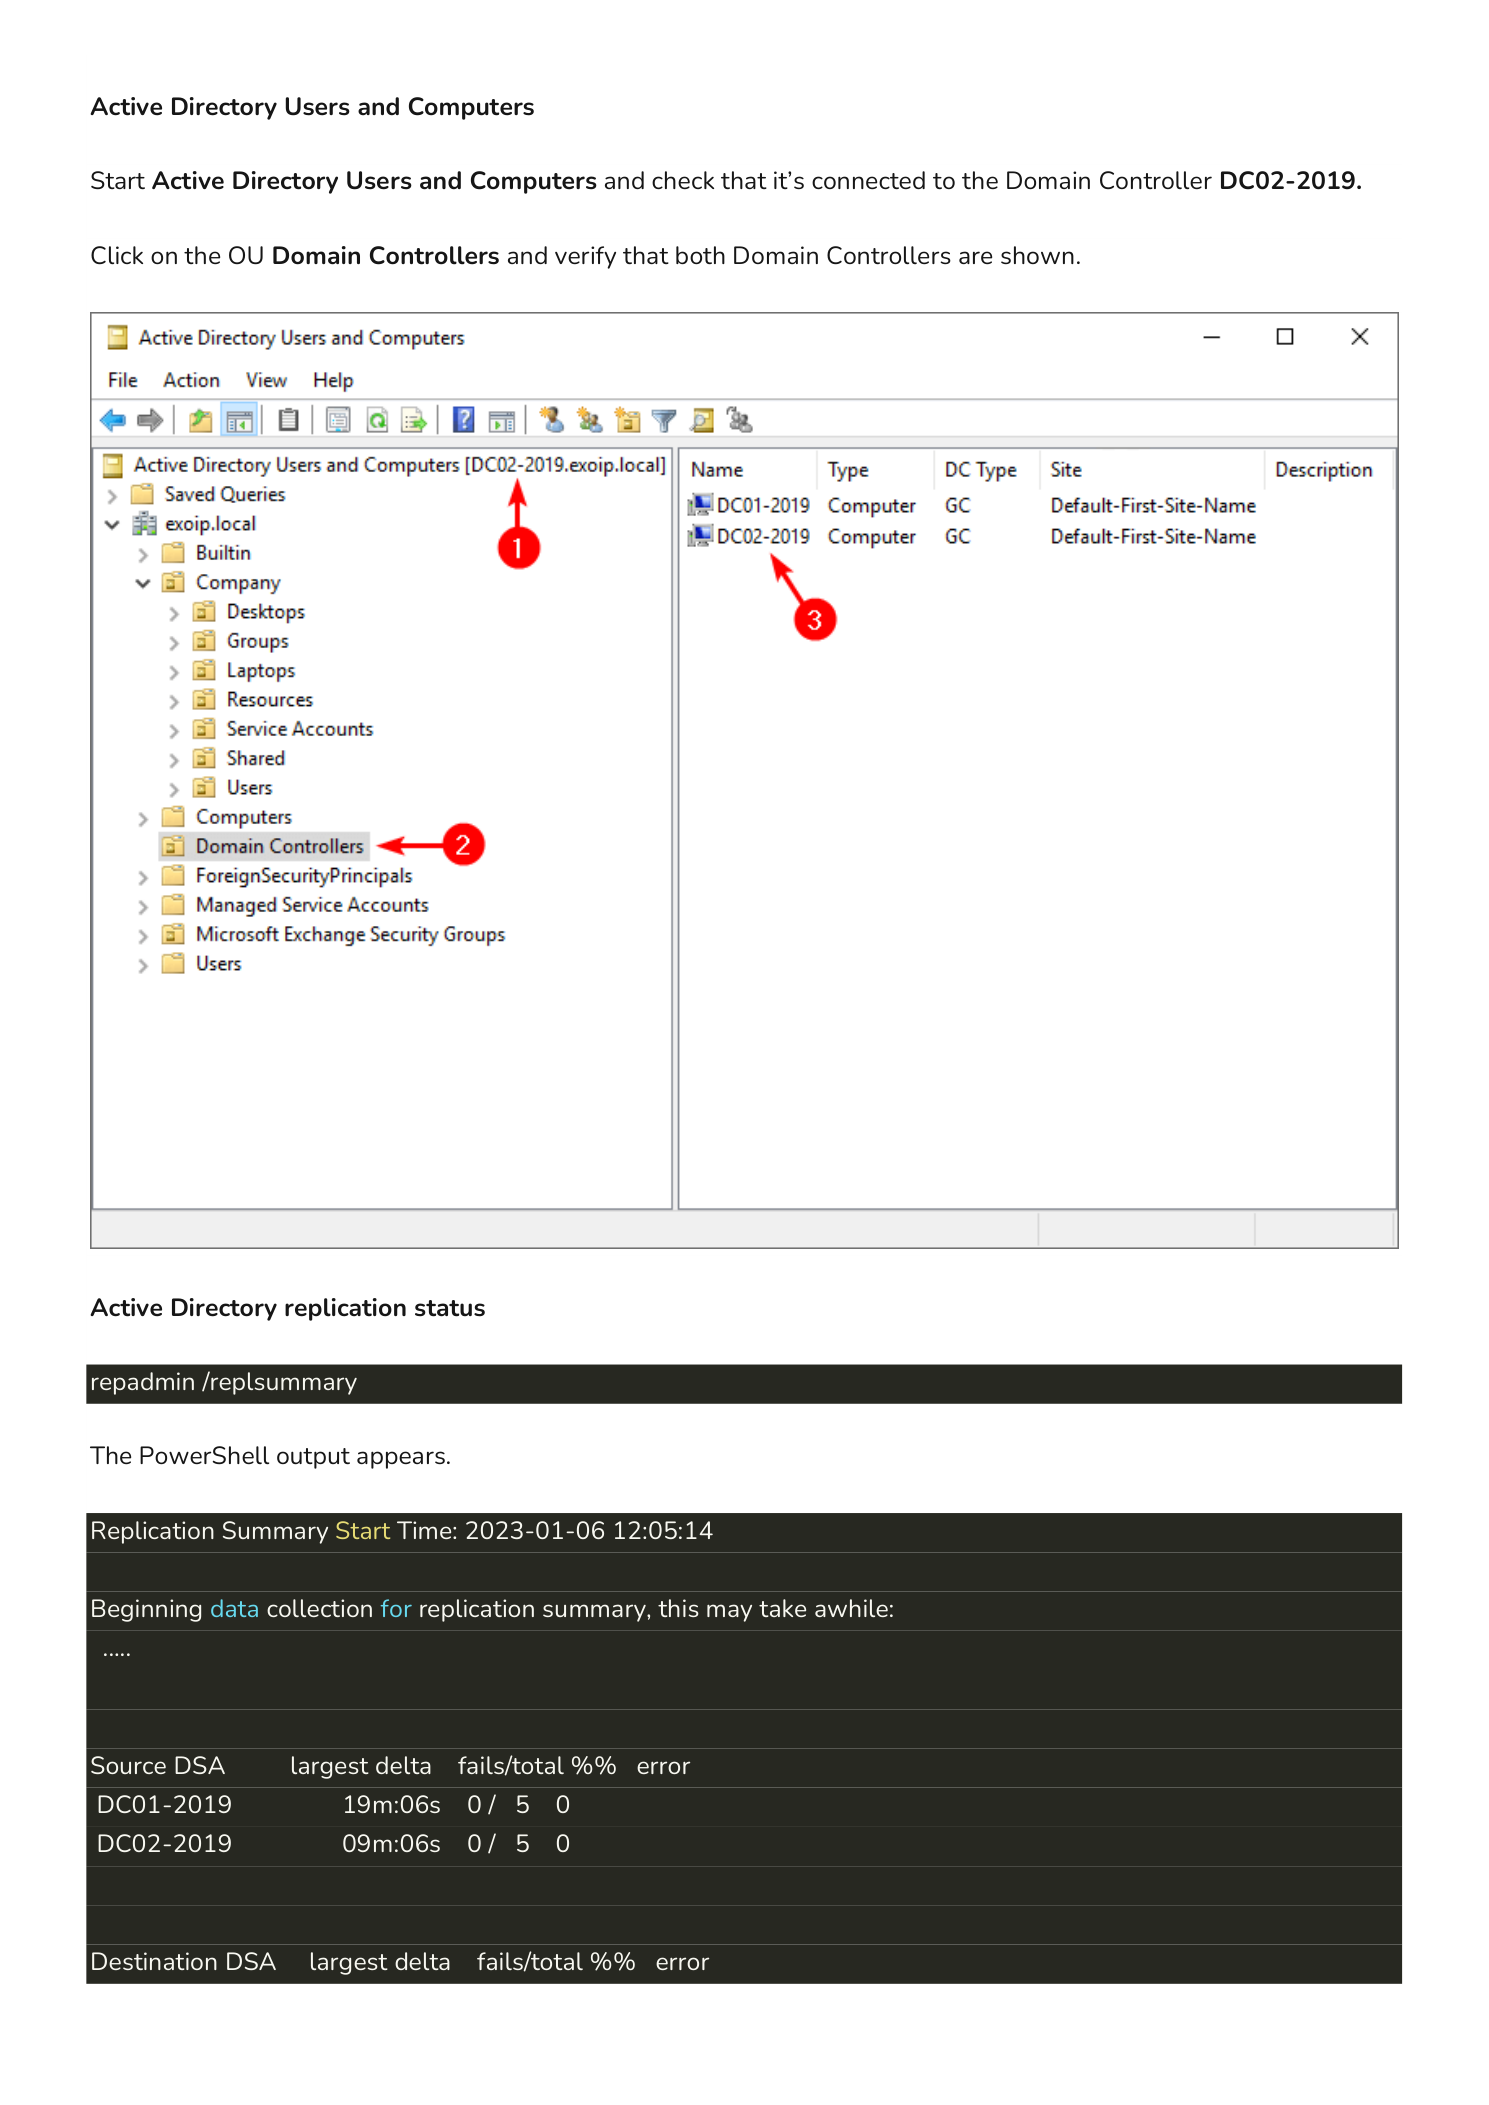Open the blue Help question mark icon
This screenshot has height=2105, width=1489.
pyautogui.click(x=463, y=421)
